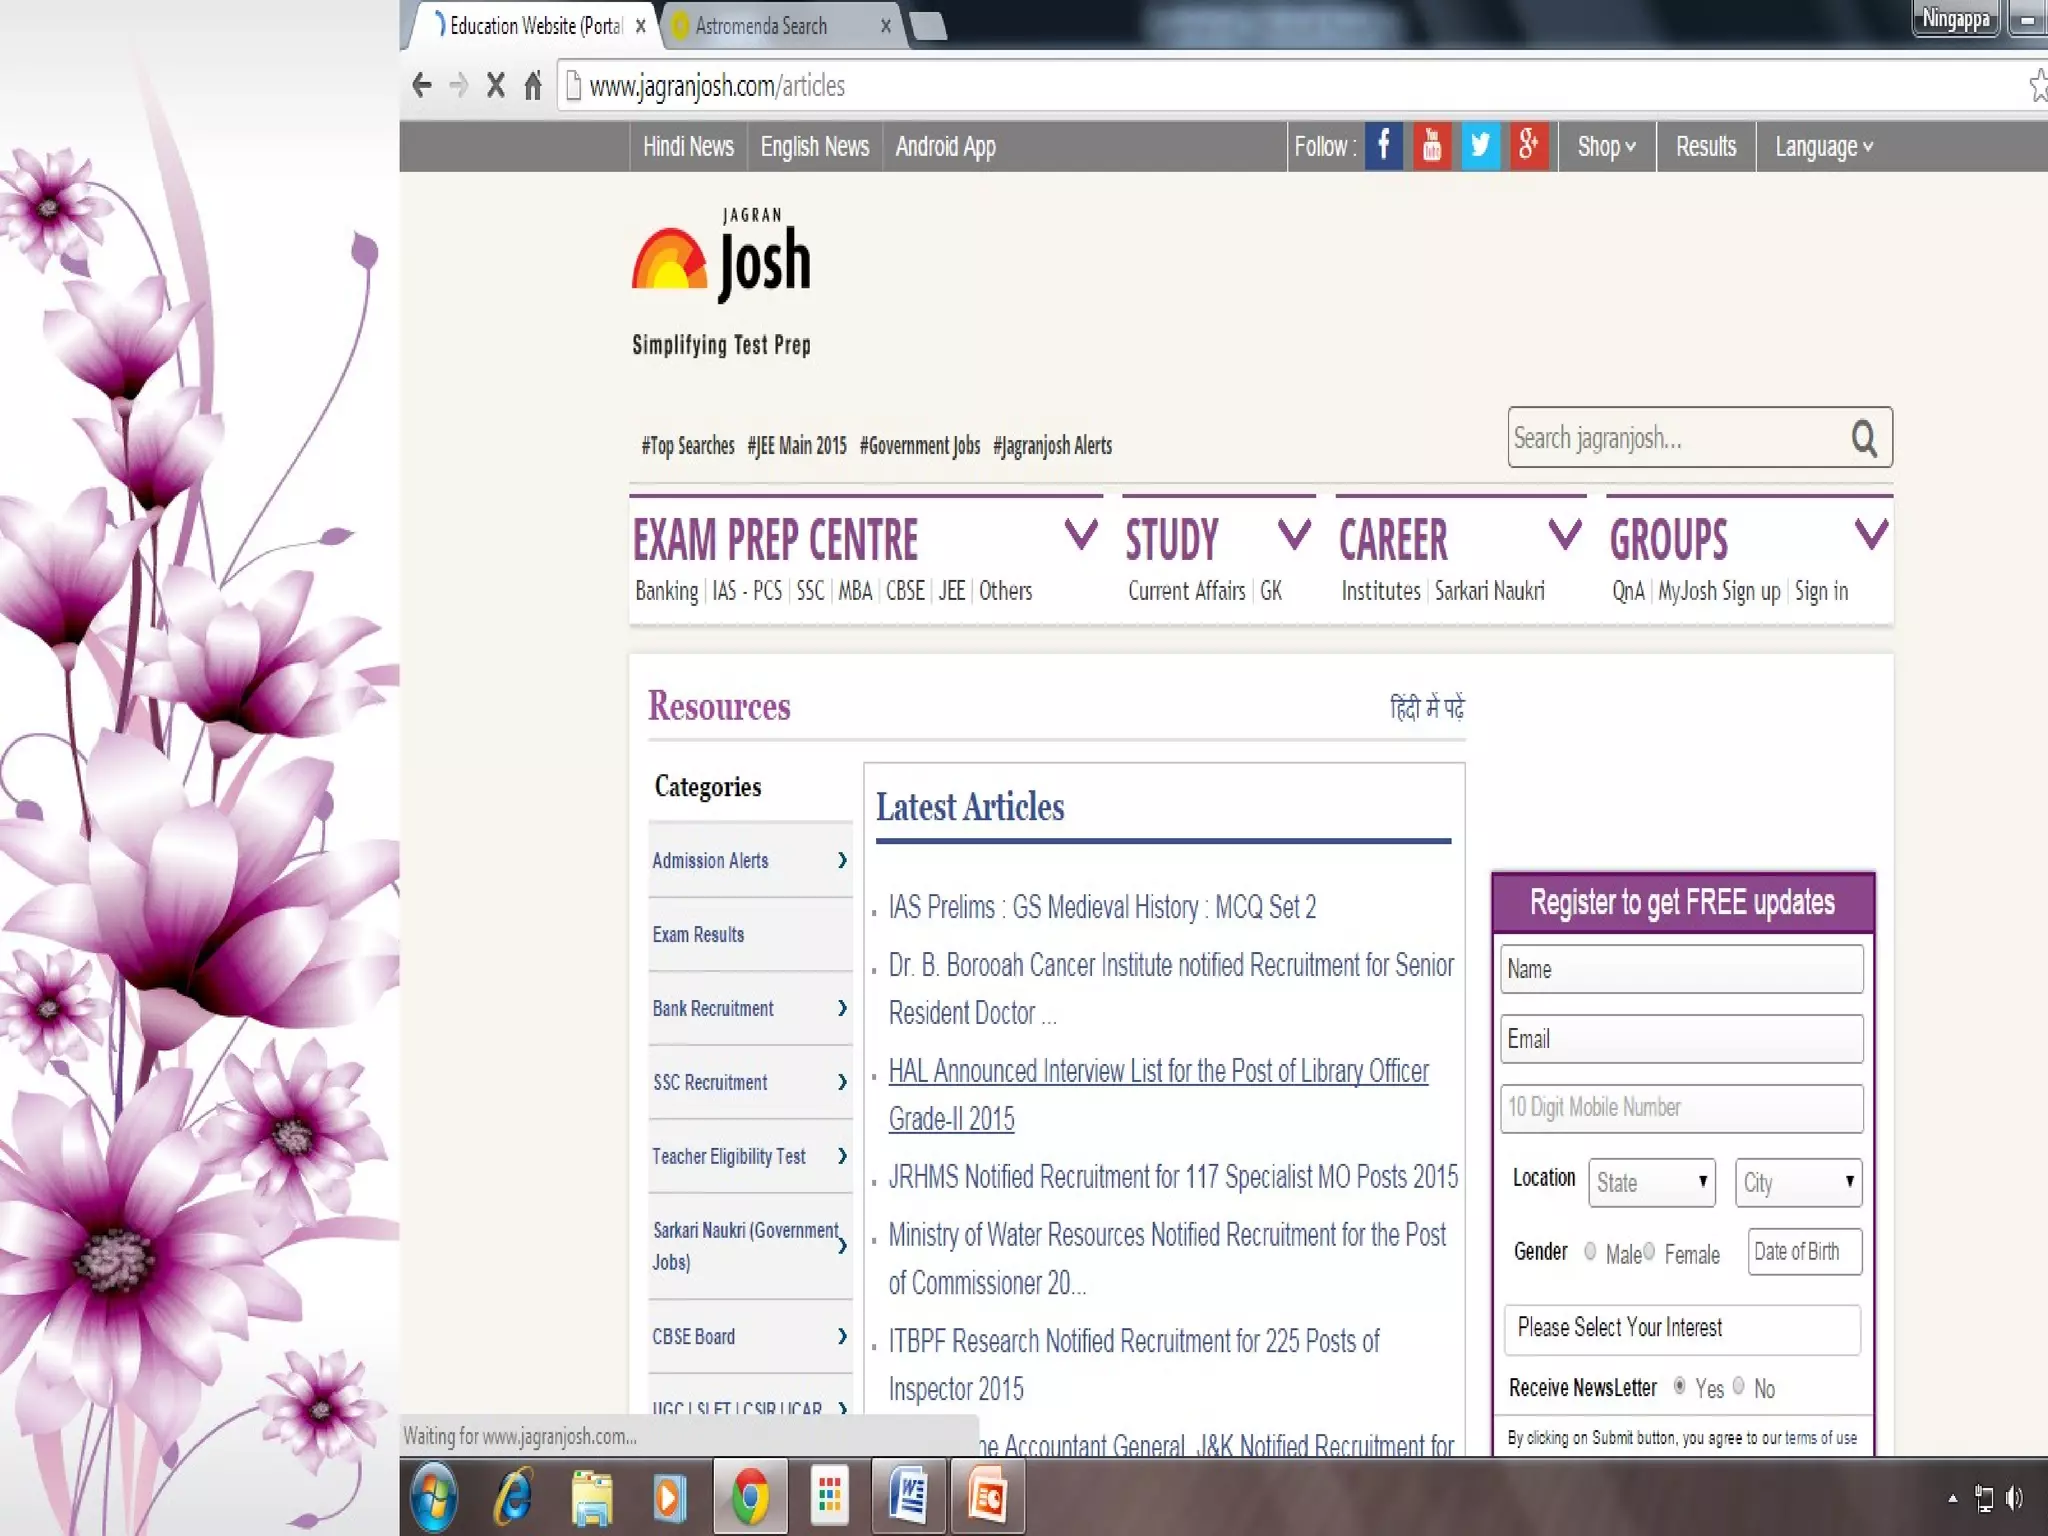Viewport: 2048px width, 1536px height.
Task: Open English News menu item
Action: (815, 147)
